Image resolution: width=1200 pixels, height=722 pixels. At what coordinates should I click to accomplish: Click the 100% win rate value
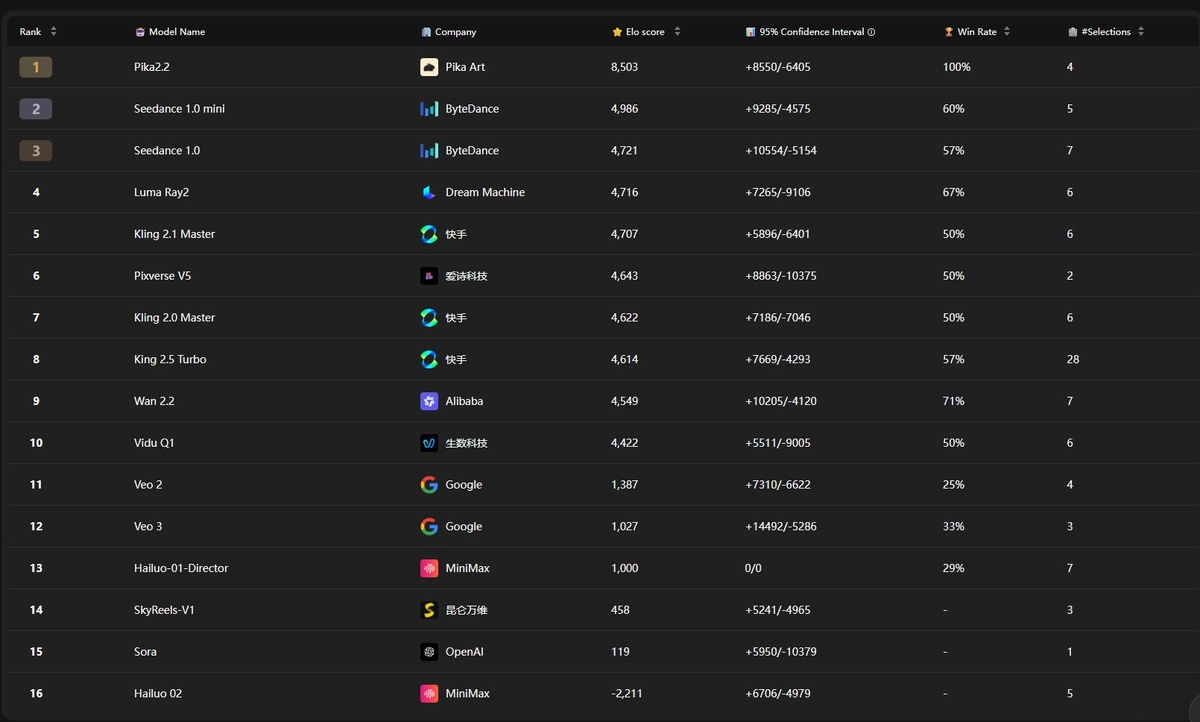pyautogui.click(x=957, y=67)
